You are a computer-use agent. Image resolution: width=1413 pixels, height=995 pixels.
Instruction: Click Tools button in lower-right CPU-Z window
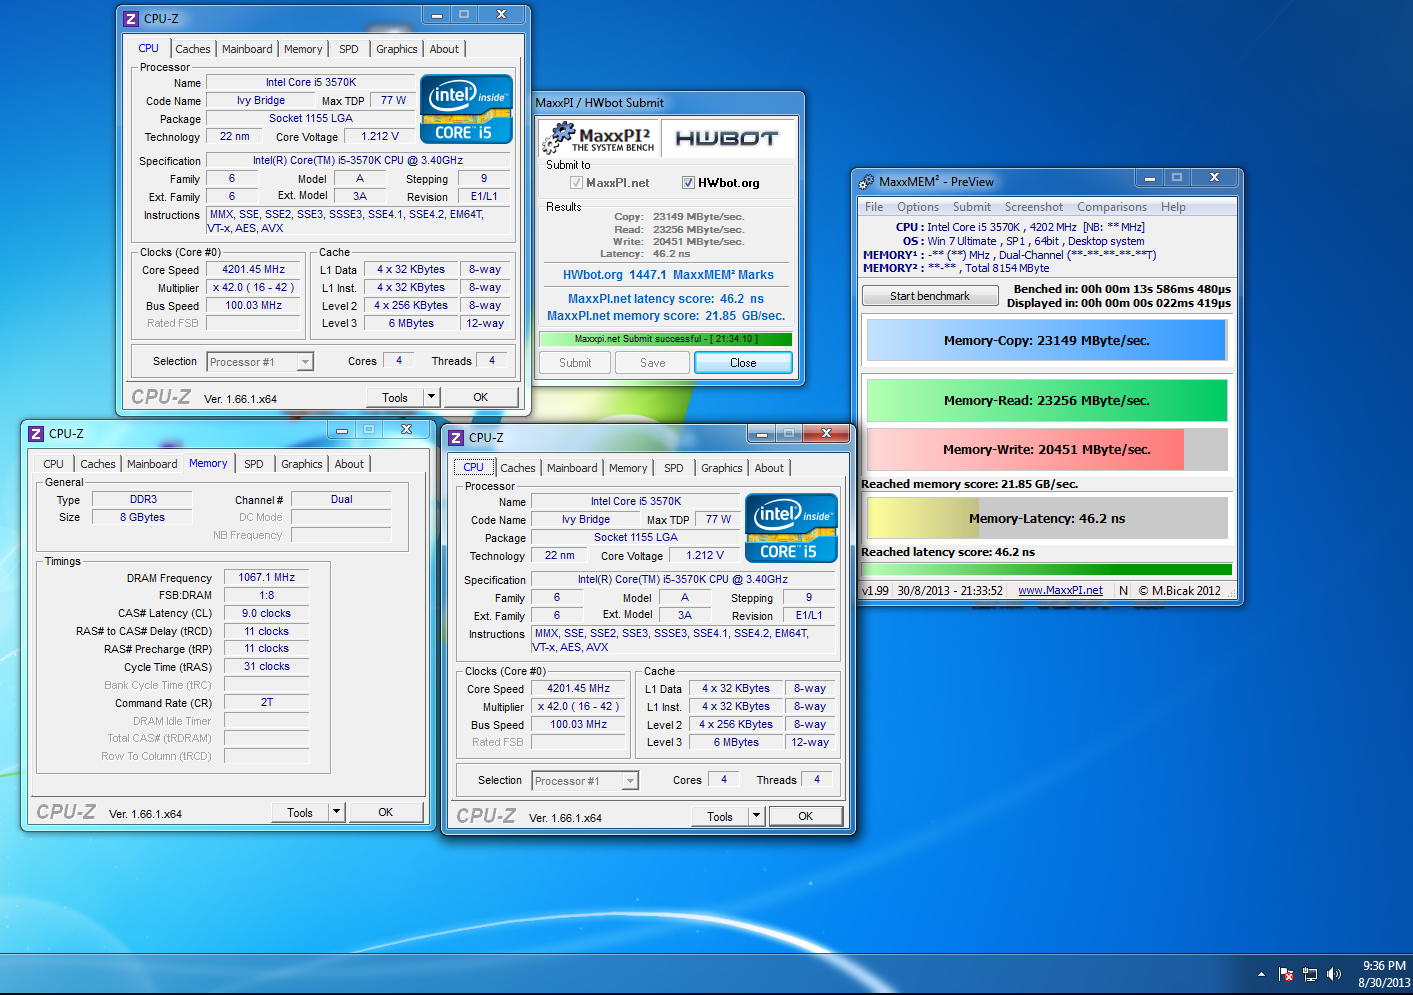(x=720, y=816)
